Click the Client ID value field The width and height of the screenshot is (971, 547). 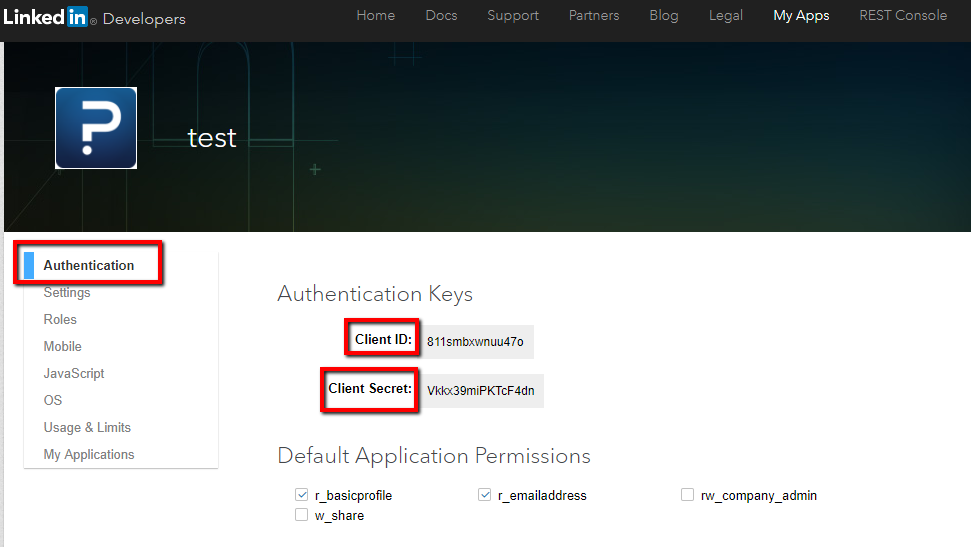476,342
